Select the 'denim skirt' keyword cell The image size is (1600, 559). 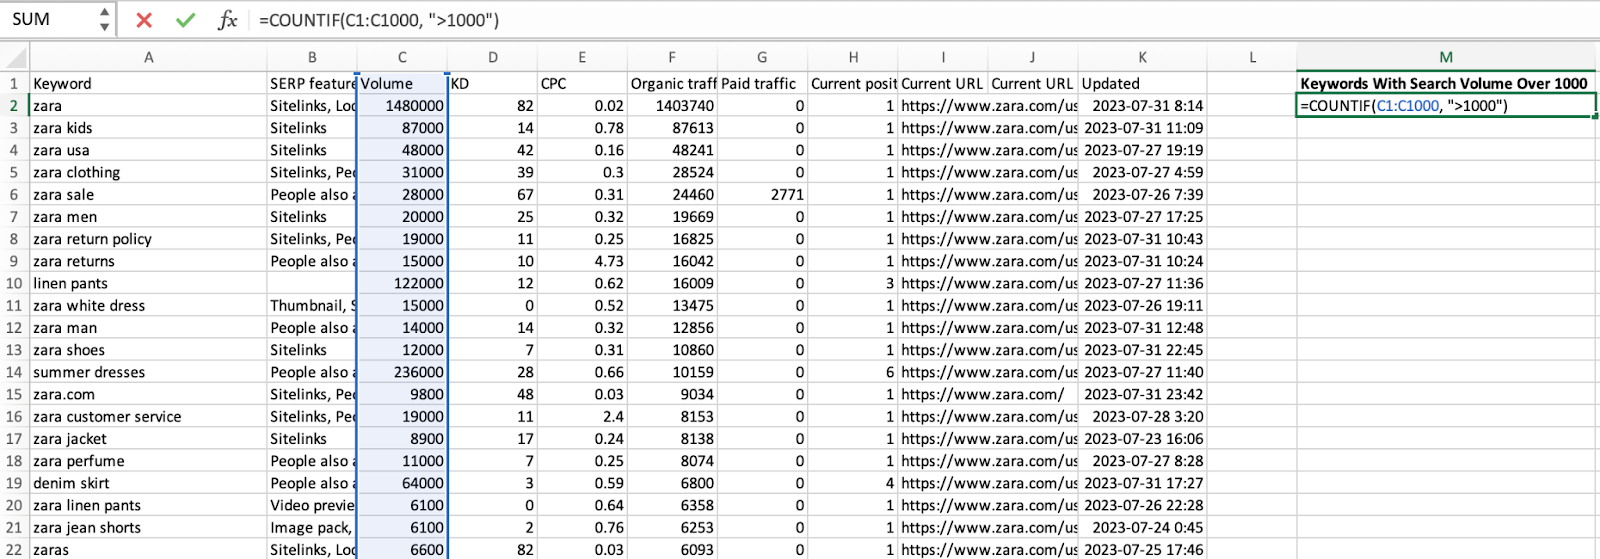(148, 483)
